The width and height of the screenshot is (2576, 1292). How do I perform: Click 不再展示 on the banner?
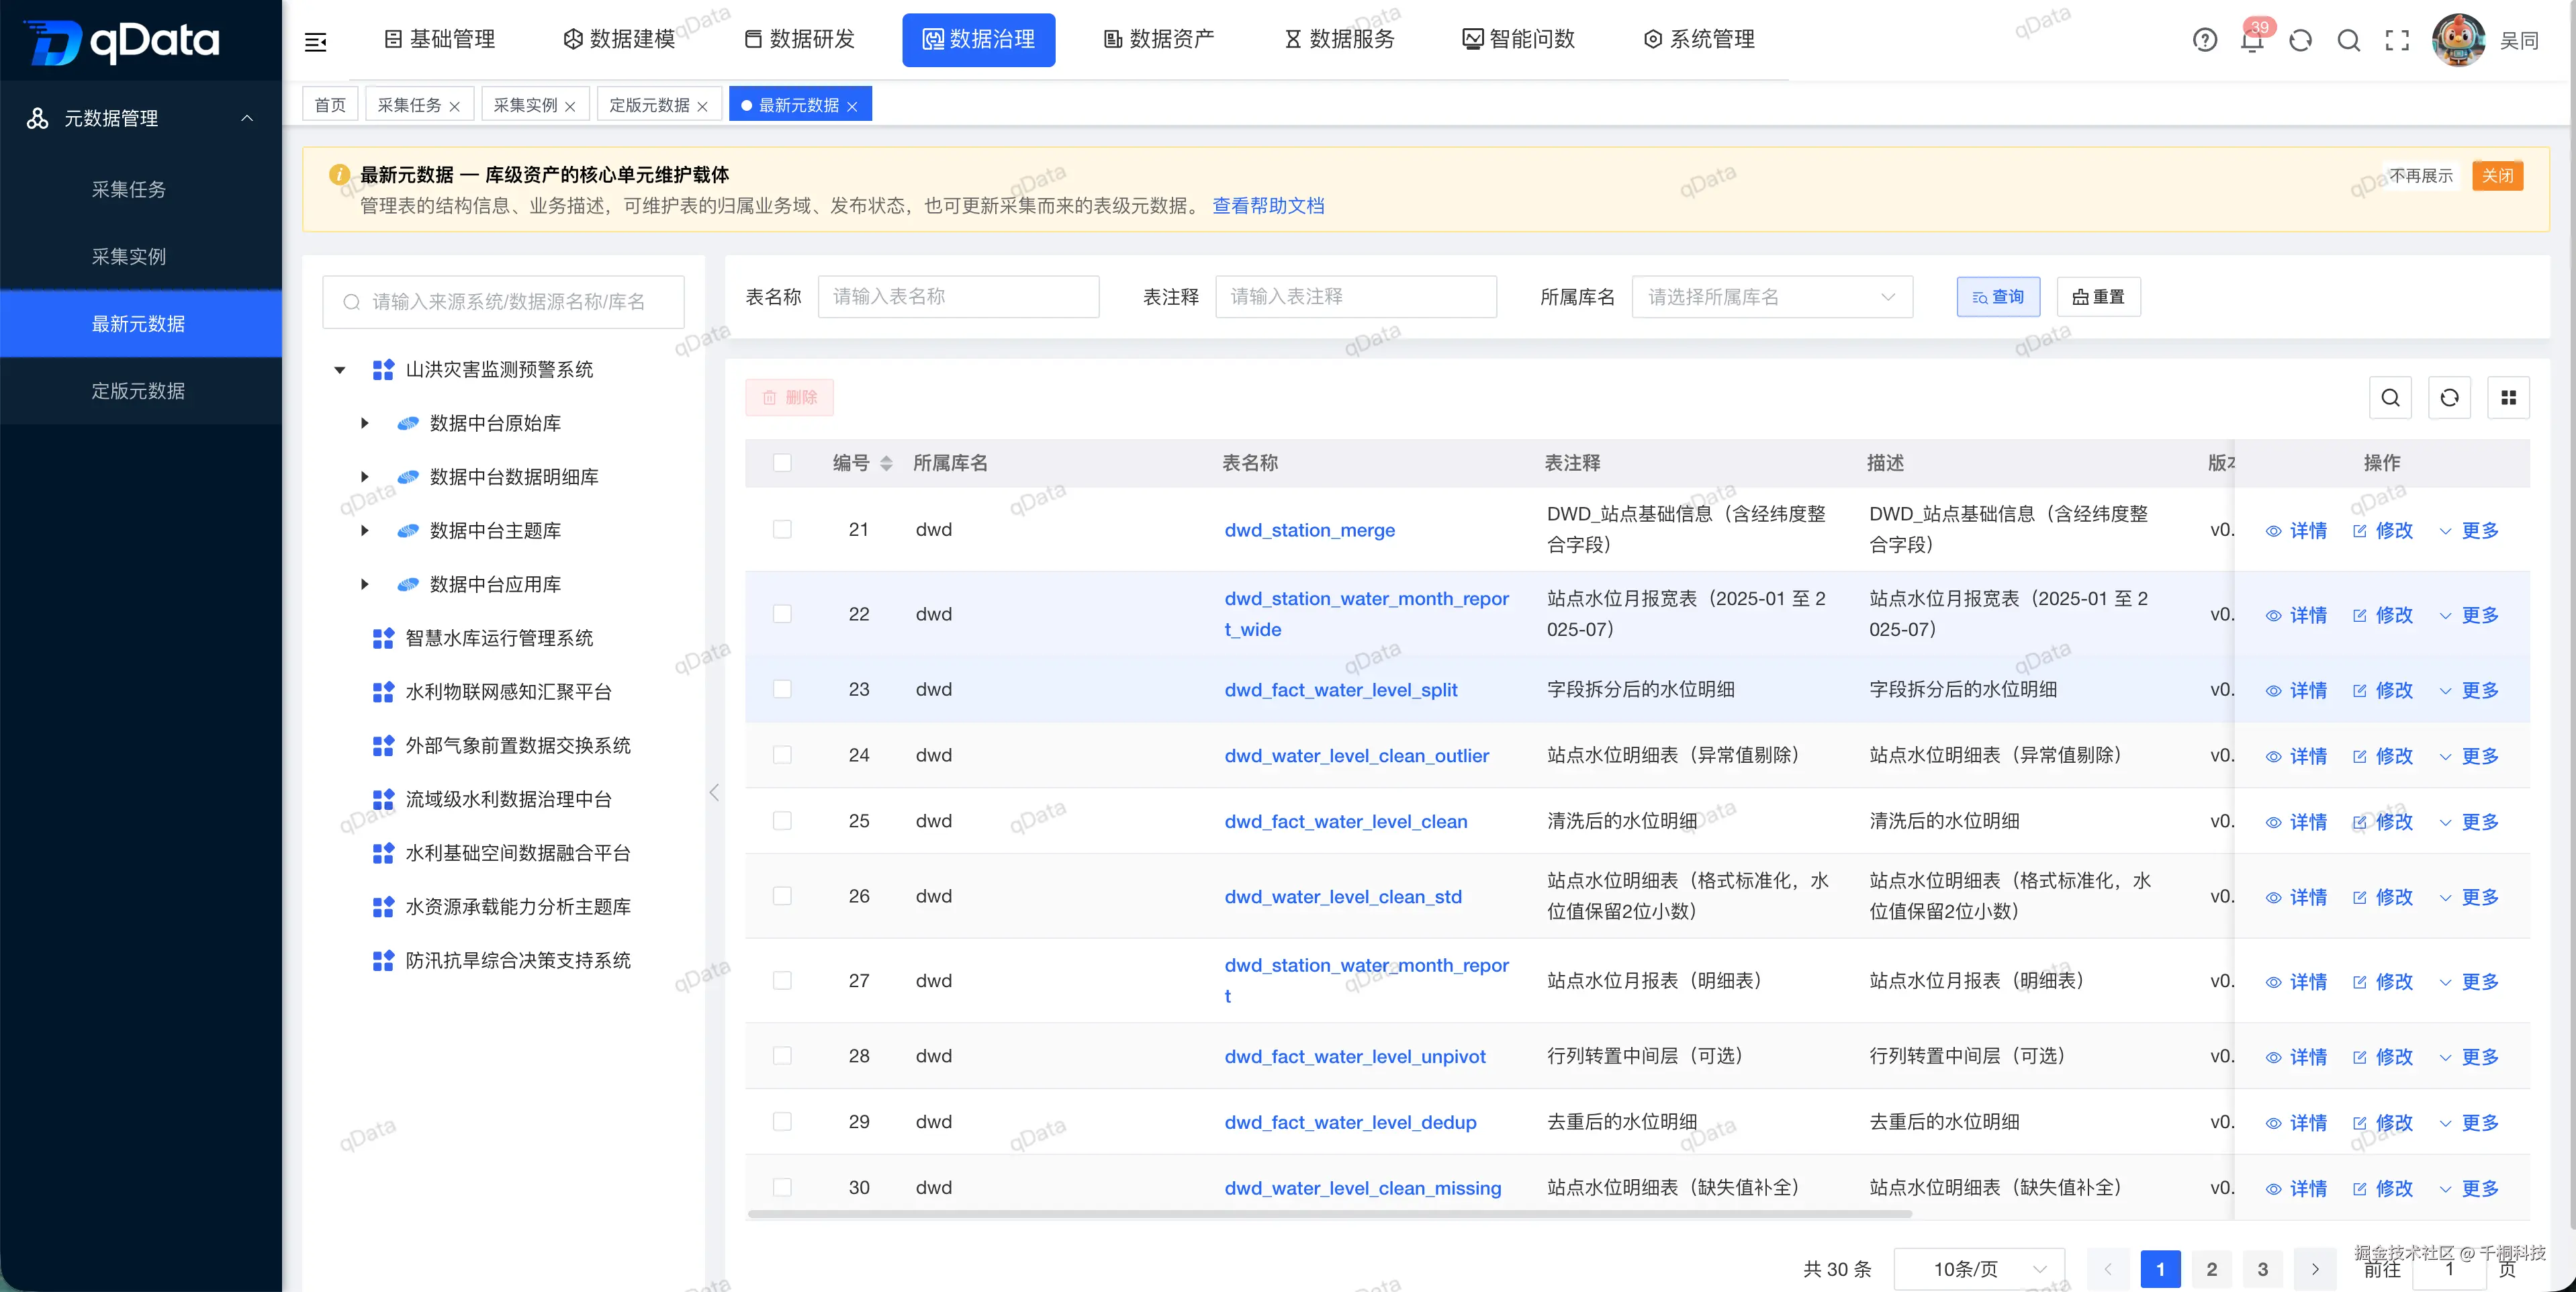click(x=2421, y=176)
